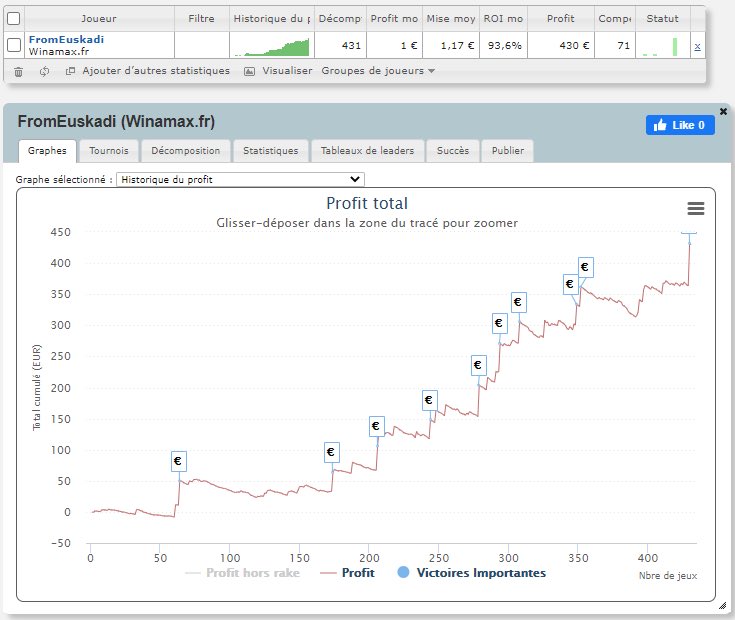Sort by Filtre column header

(202, 19)
